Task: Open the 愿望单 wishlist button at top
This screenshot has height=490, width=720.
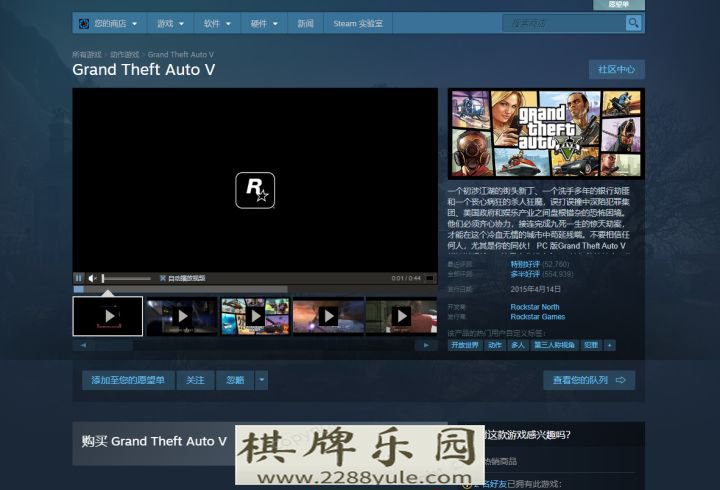Action: click(x=619, y=5)
